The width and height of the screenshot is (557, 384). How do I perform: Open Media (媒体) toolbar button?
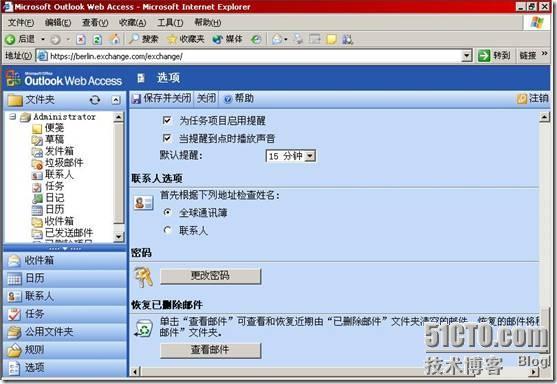(x=227, y=39)
